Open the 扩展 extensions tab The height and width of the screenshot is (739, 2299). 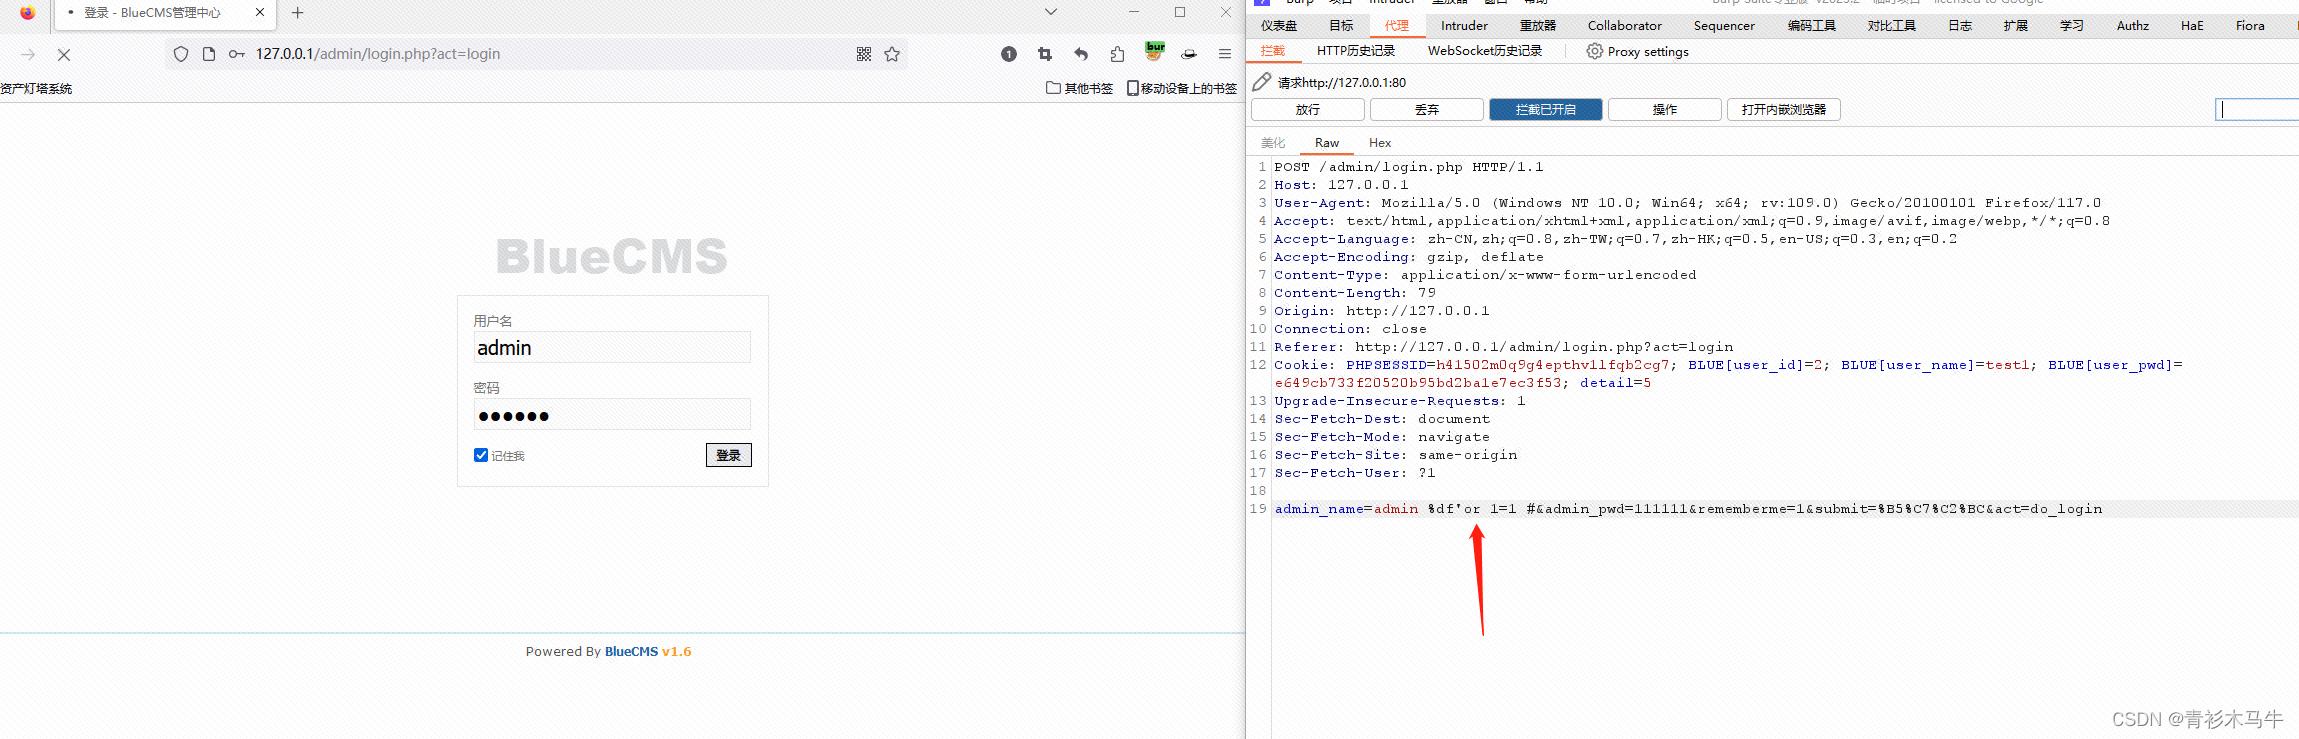2016,26
